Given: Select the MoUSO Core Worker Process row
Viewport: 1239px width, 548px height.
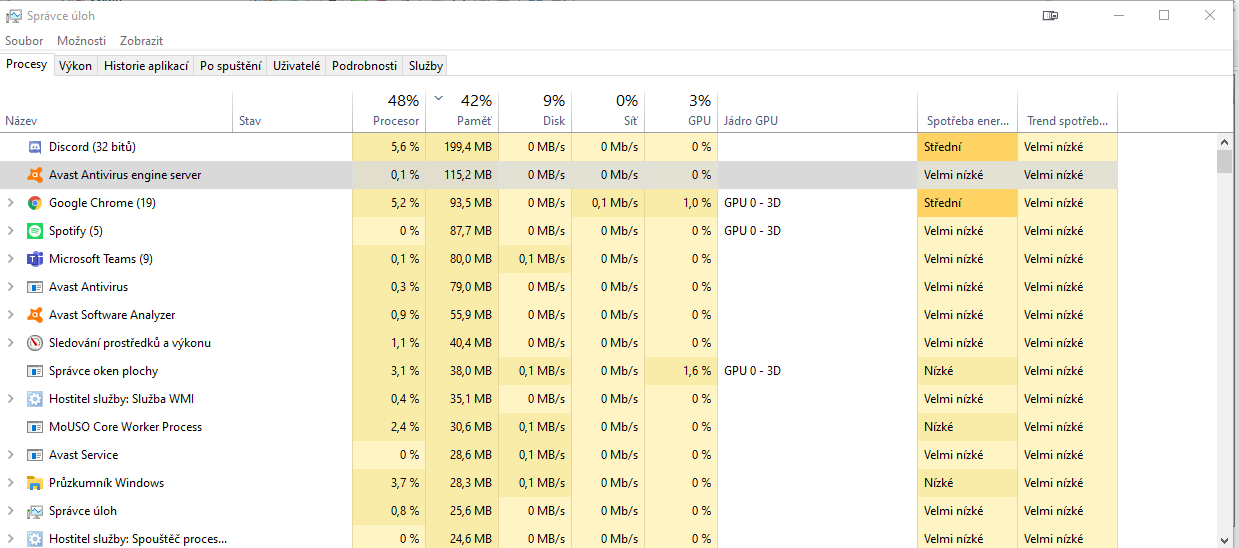Looking at the screenshot, I should tap(125, 427).
